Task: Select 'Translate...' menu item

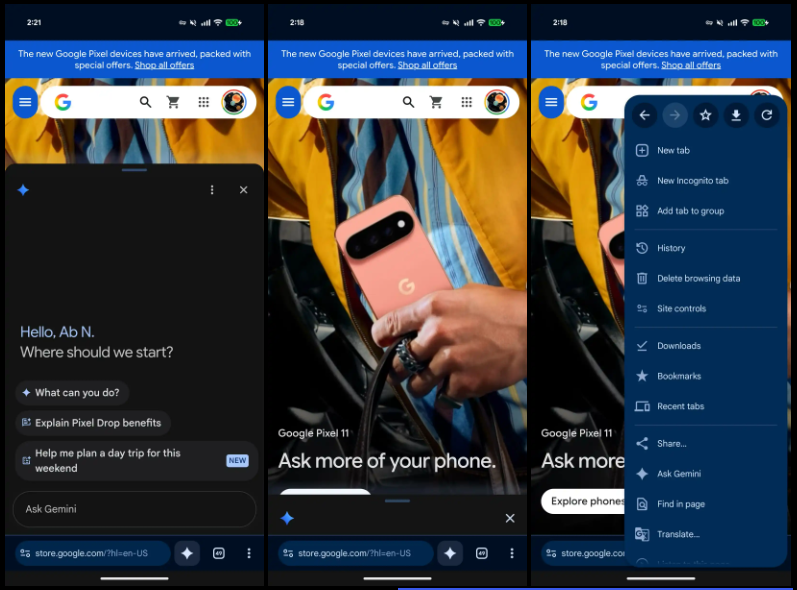Action: 706,534
